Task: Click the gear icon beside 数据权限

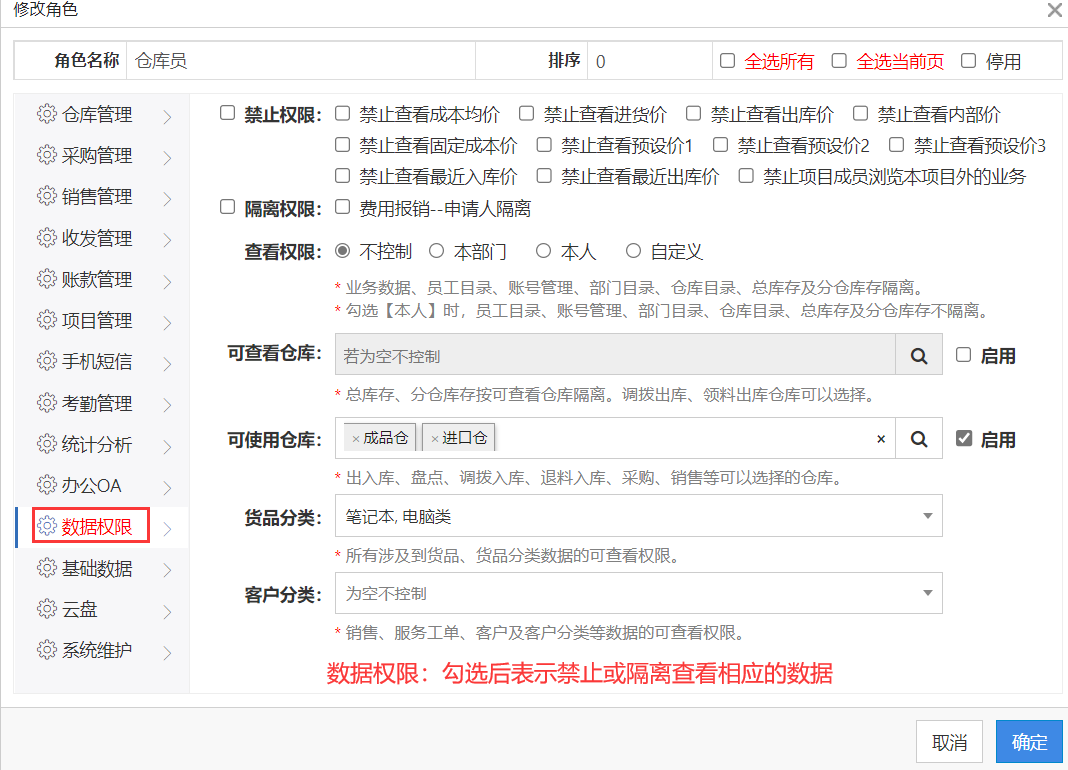Action: tap(46, 526)
